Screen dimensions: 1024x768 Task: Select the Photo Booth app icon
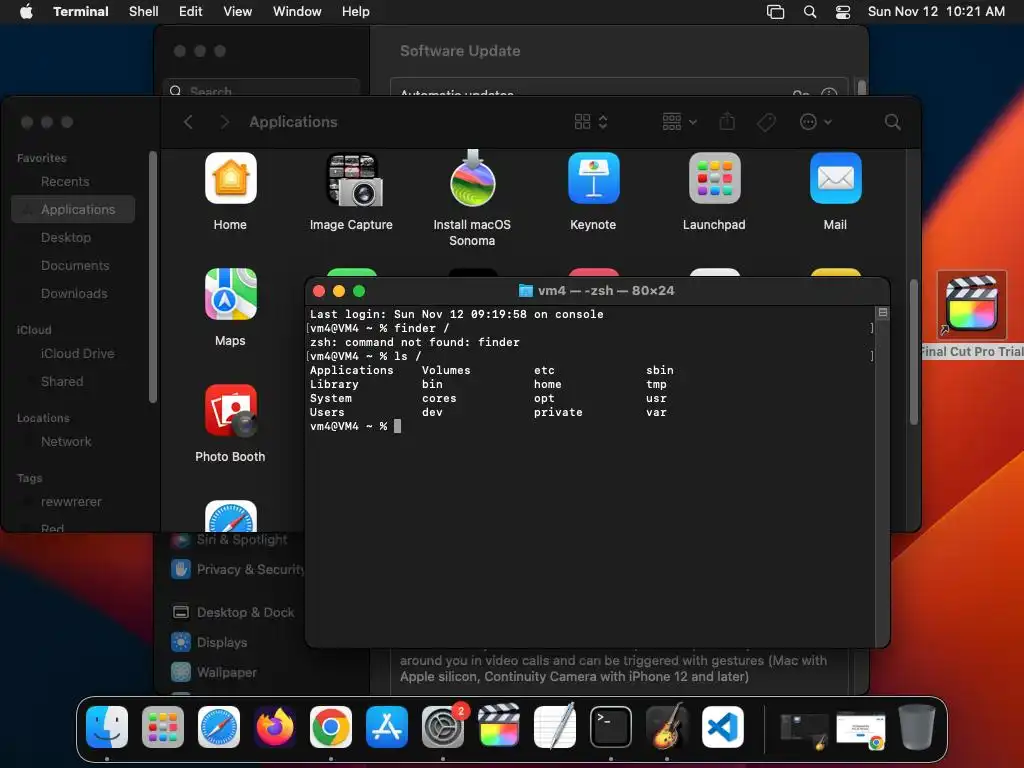(230, 410)
